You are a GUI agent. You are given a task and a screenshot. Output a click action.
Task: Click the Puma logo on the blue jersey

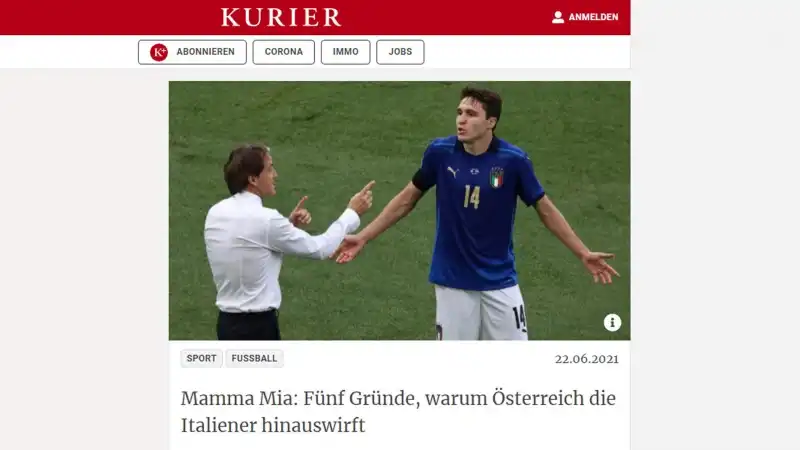coord(453,171)
